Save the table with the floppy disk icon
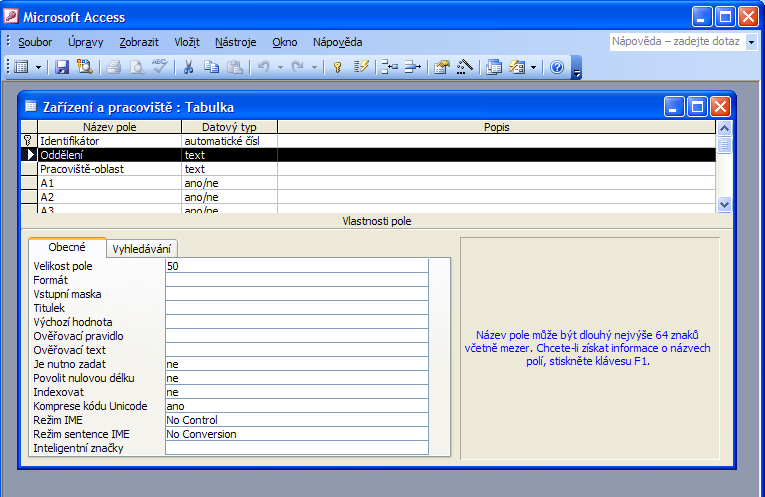The height and width of the screenshot is (497, 765). coord(62,67)
